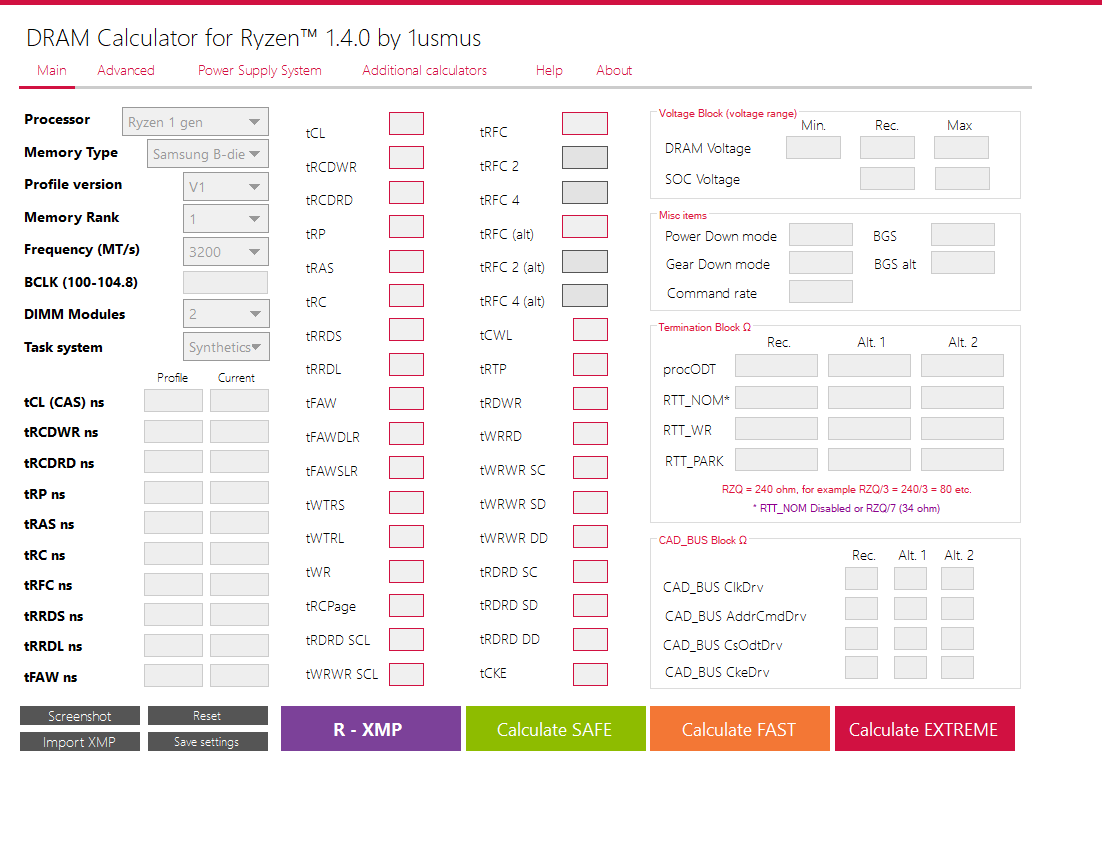
Task: Open the Help tab
Action: (x=549, y=70)
